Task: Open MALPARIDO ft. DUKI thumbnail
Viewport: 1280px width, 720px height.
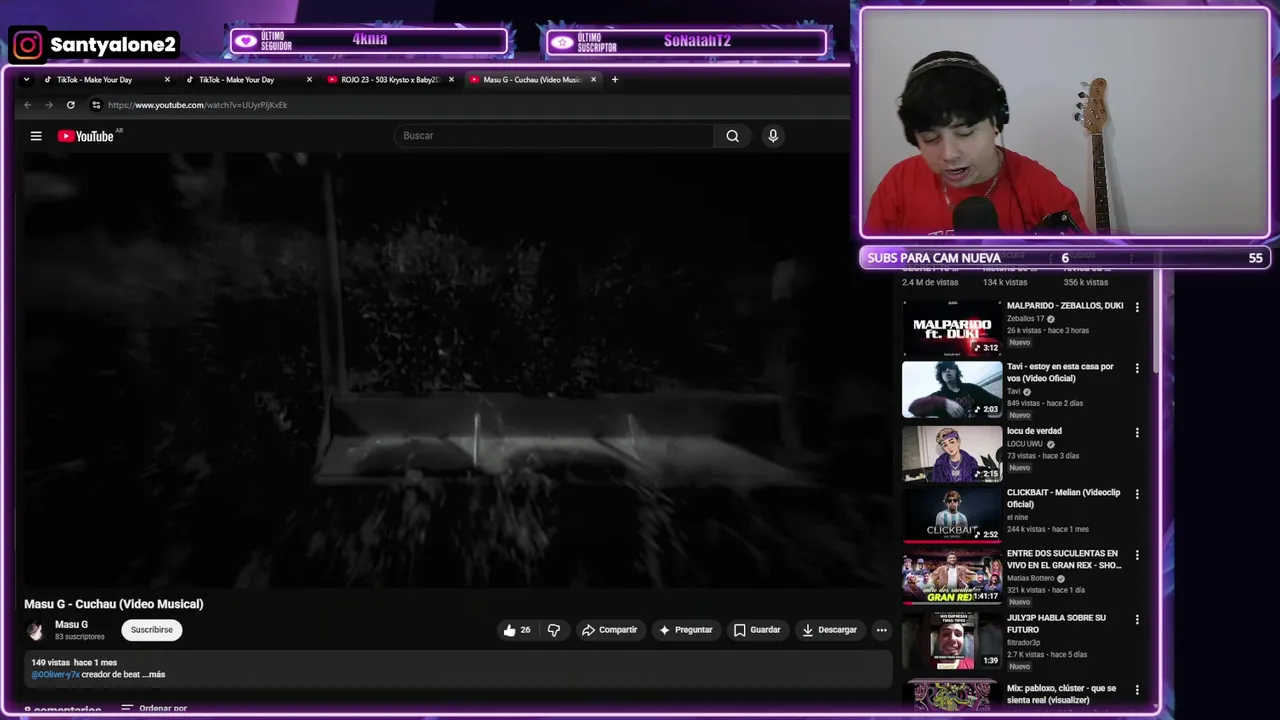Action: (x=952, y=329)
